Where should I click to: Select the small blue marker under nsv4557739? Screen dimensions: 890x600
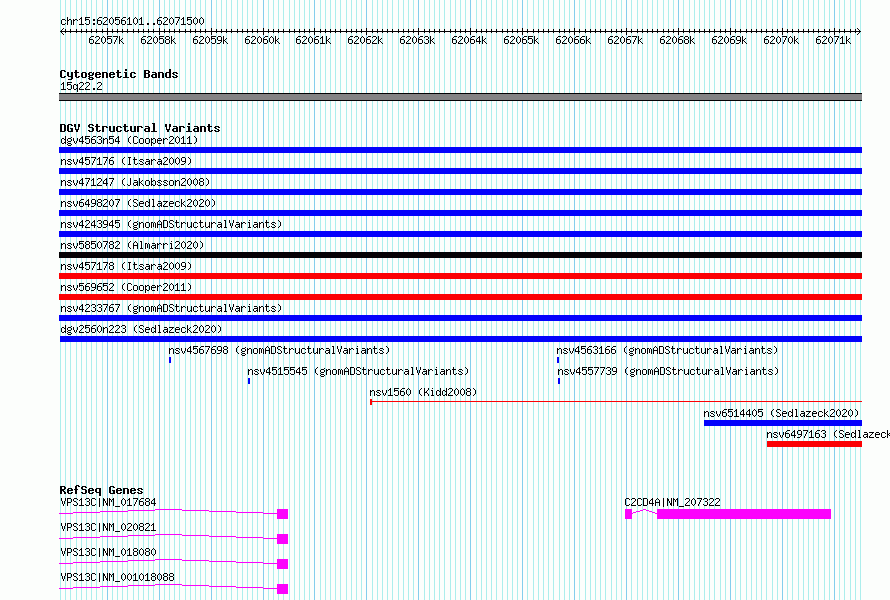559,381
